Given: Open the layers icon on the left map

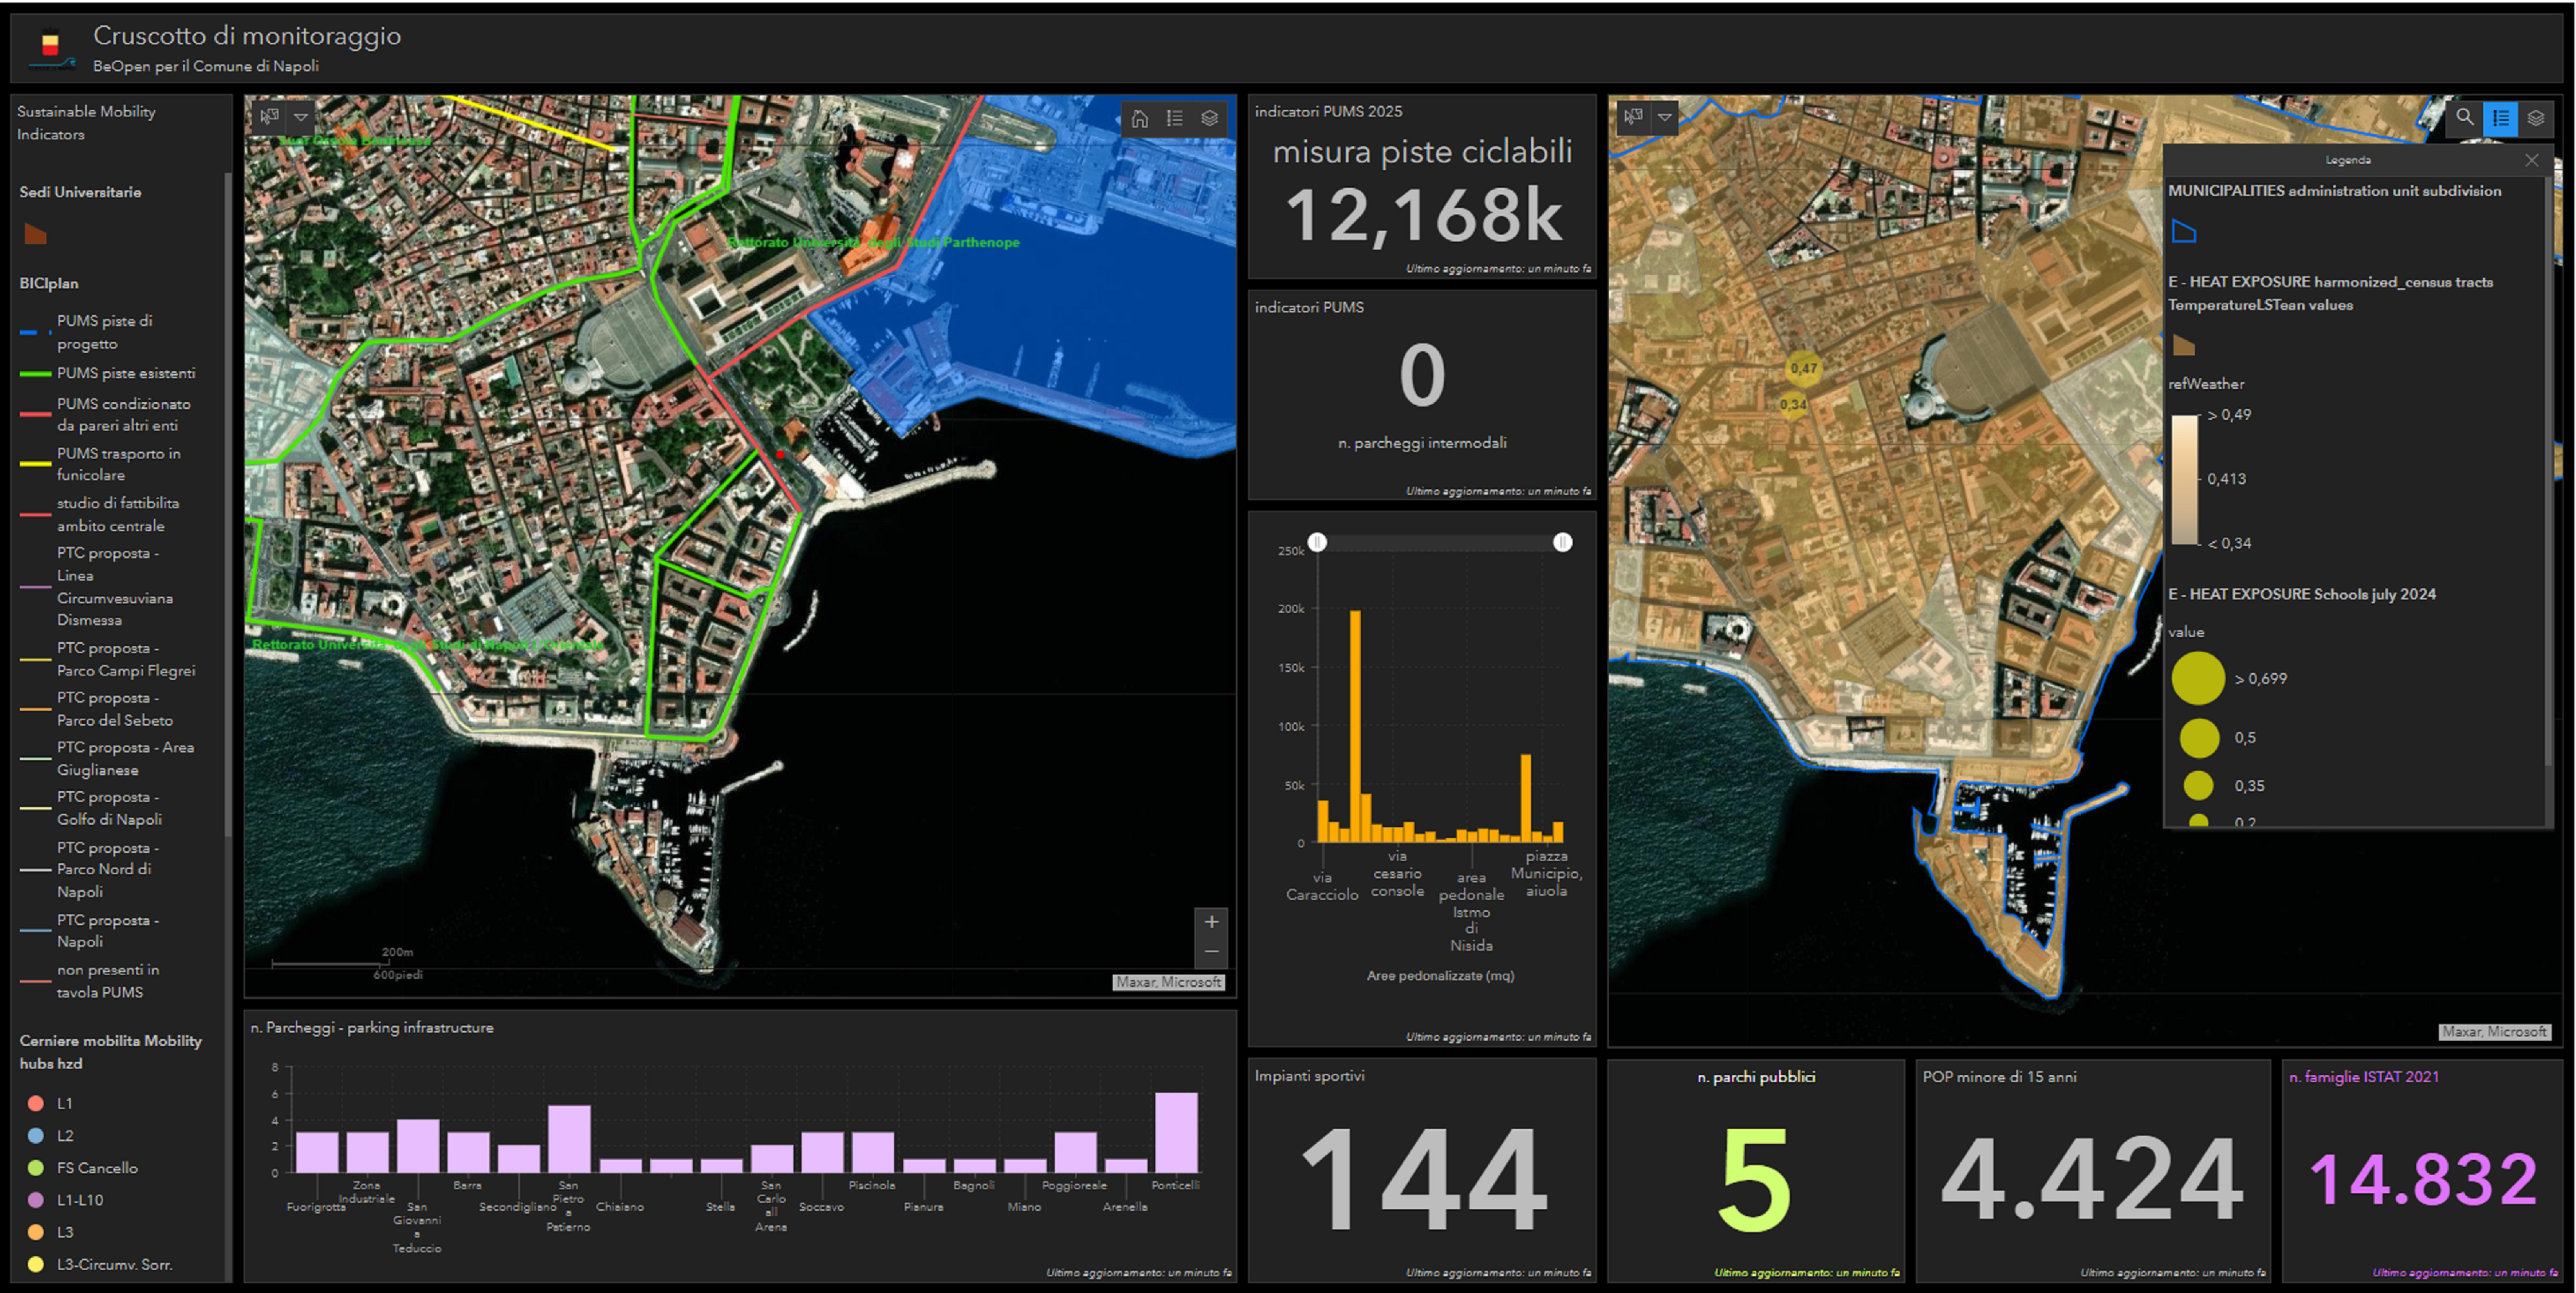Looking at the screenshot, I should (x=1210, y=118).
